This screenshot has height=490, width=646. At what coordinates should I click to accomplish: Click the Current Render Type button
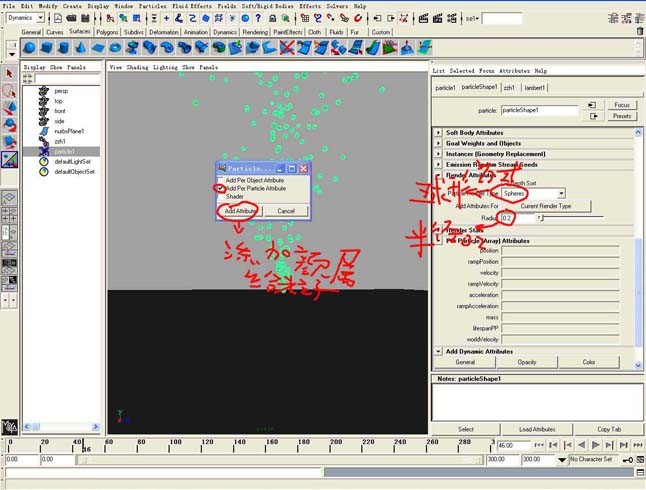click(x=545, y=206)
